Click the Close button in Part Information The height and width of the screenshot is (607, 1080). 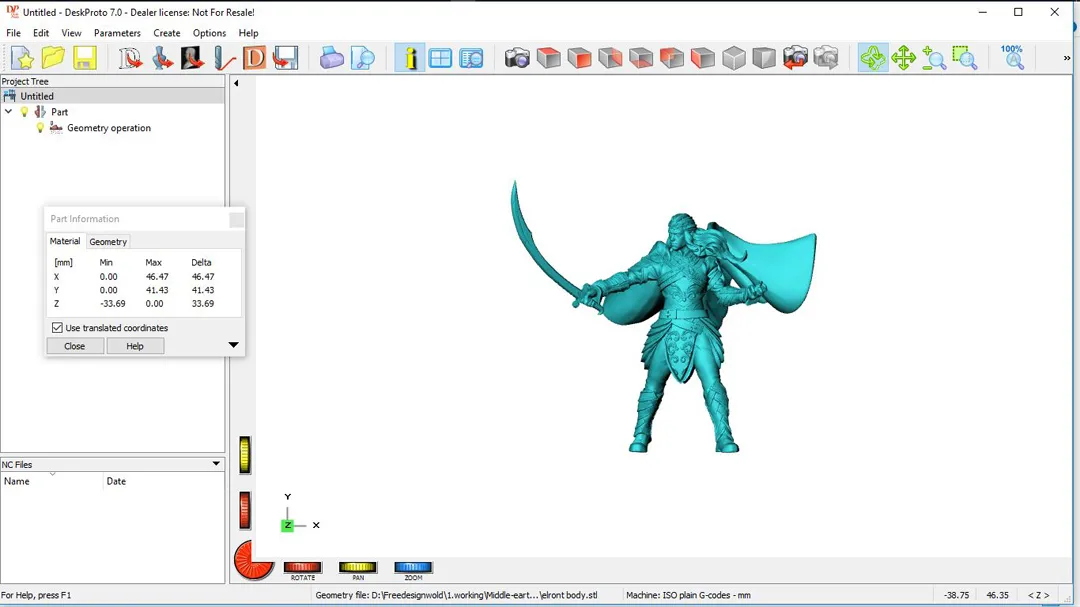pyautogui.click(x=74, y=346)
